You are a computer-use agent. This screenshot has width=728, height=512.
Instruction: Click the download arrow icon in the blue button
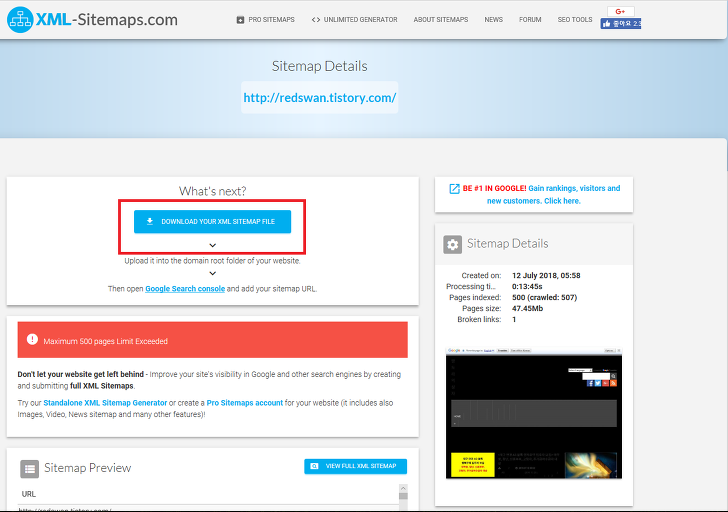point(150,221)
